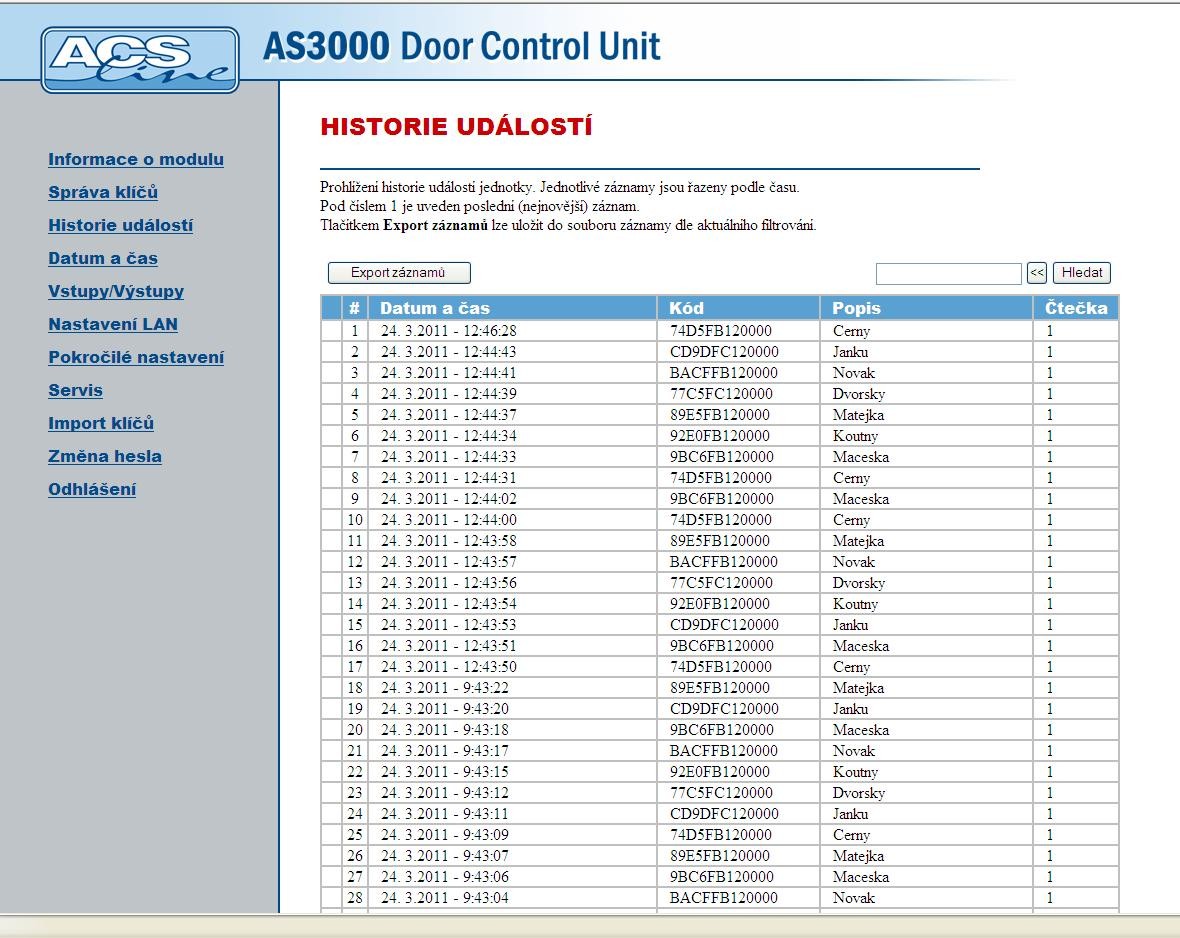Go to Správa klíčů
Viewport: 1180px width, 938px height.
(103, 193)
